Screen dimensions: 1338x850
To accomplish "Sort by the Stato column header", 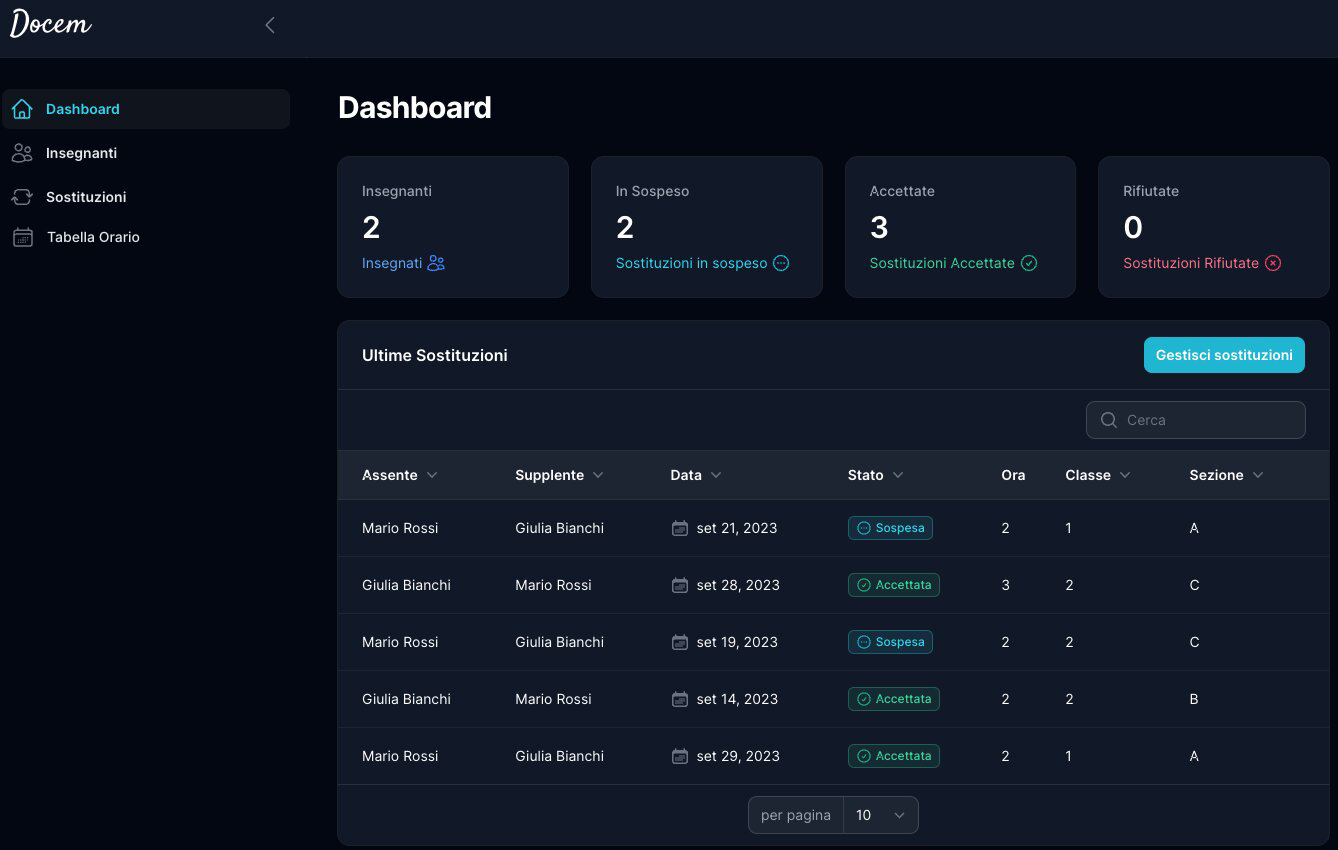I will [x=875, y=475].
